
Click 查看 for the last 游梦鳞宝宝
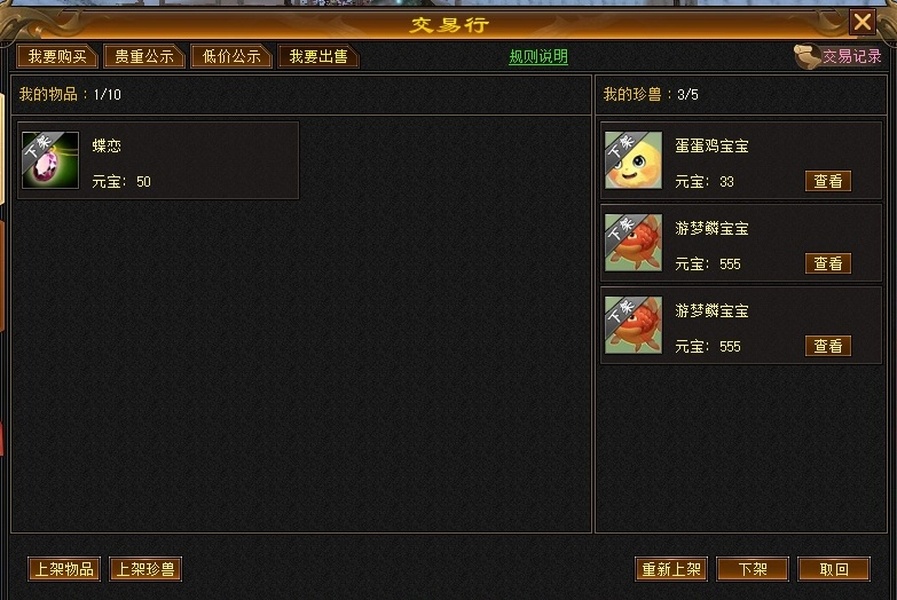pyautogui.click(x=828, y=346)
